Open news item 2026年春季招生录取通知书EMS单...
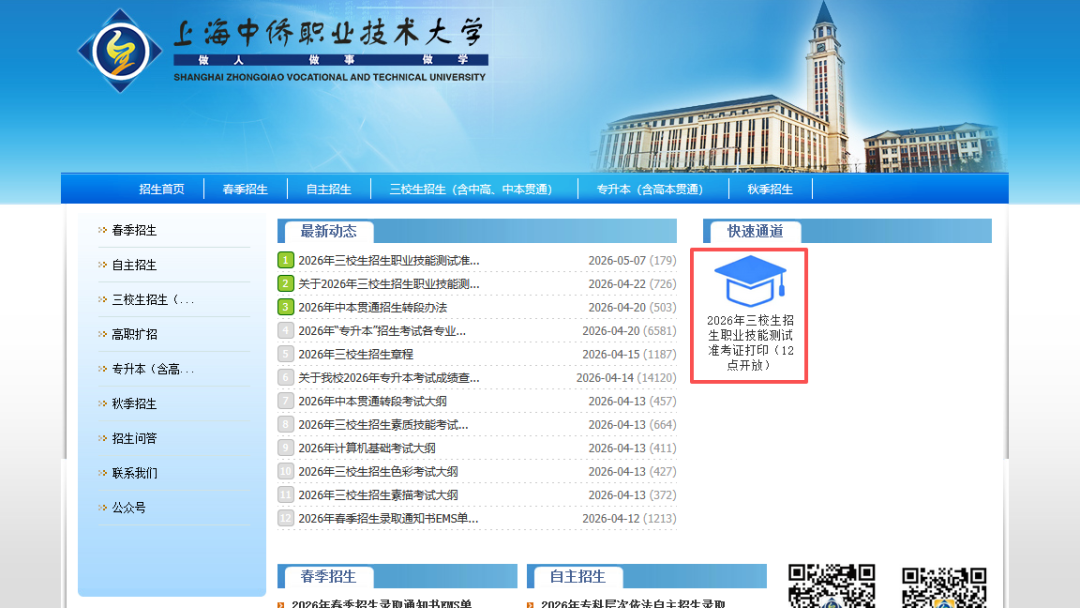The image size is (1080, 608). click(388, 518)
